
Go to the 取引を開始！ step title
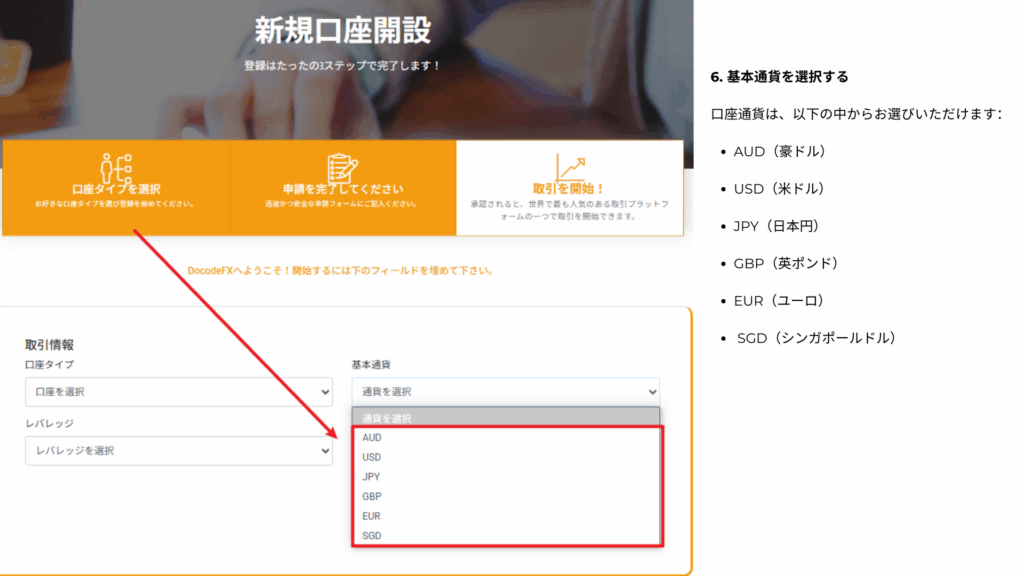[569, 188]
